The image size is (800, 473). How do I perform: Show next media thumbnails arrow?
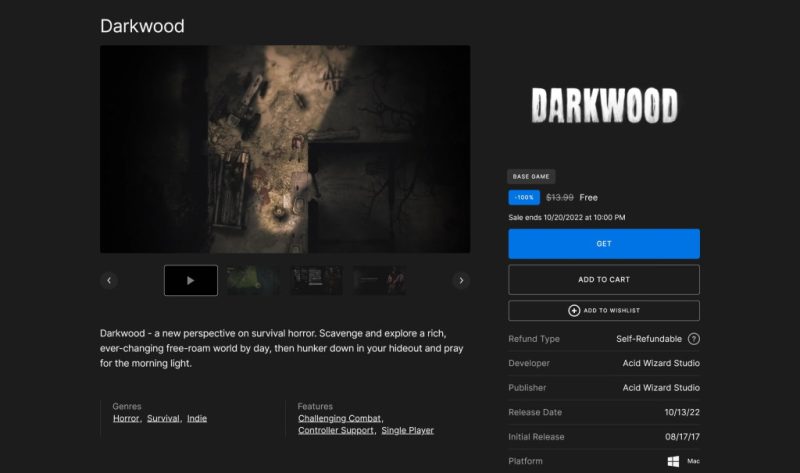pos(461,280)
